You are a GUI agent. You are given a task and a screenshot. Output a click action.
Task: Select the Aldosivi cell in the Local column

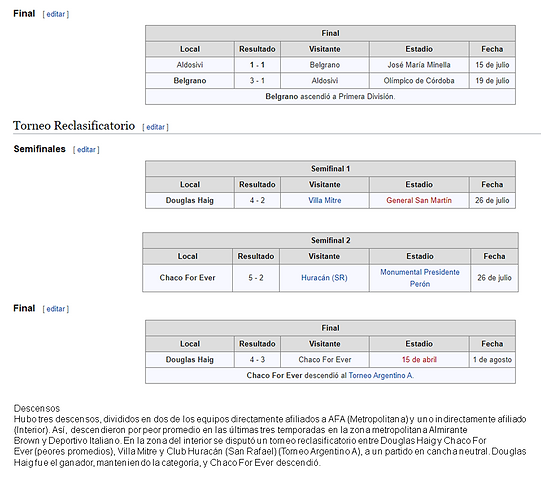click(x=190, y=65)
